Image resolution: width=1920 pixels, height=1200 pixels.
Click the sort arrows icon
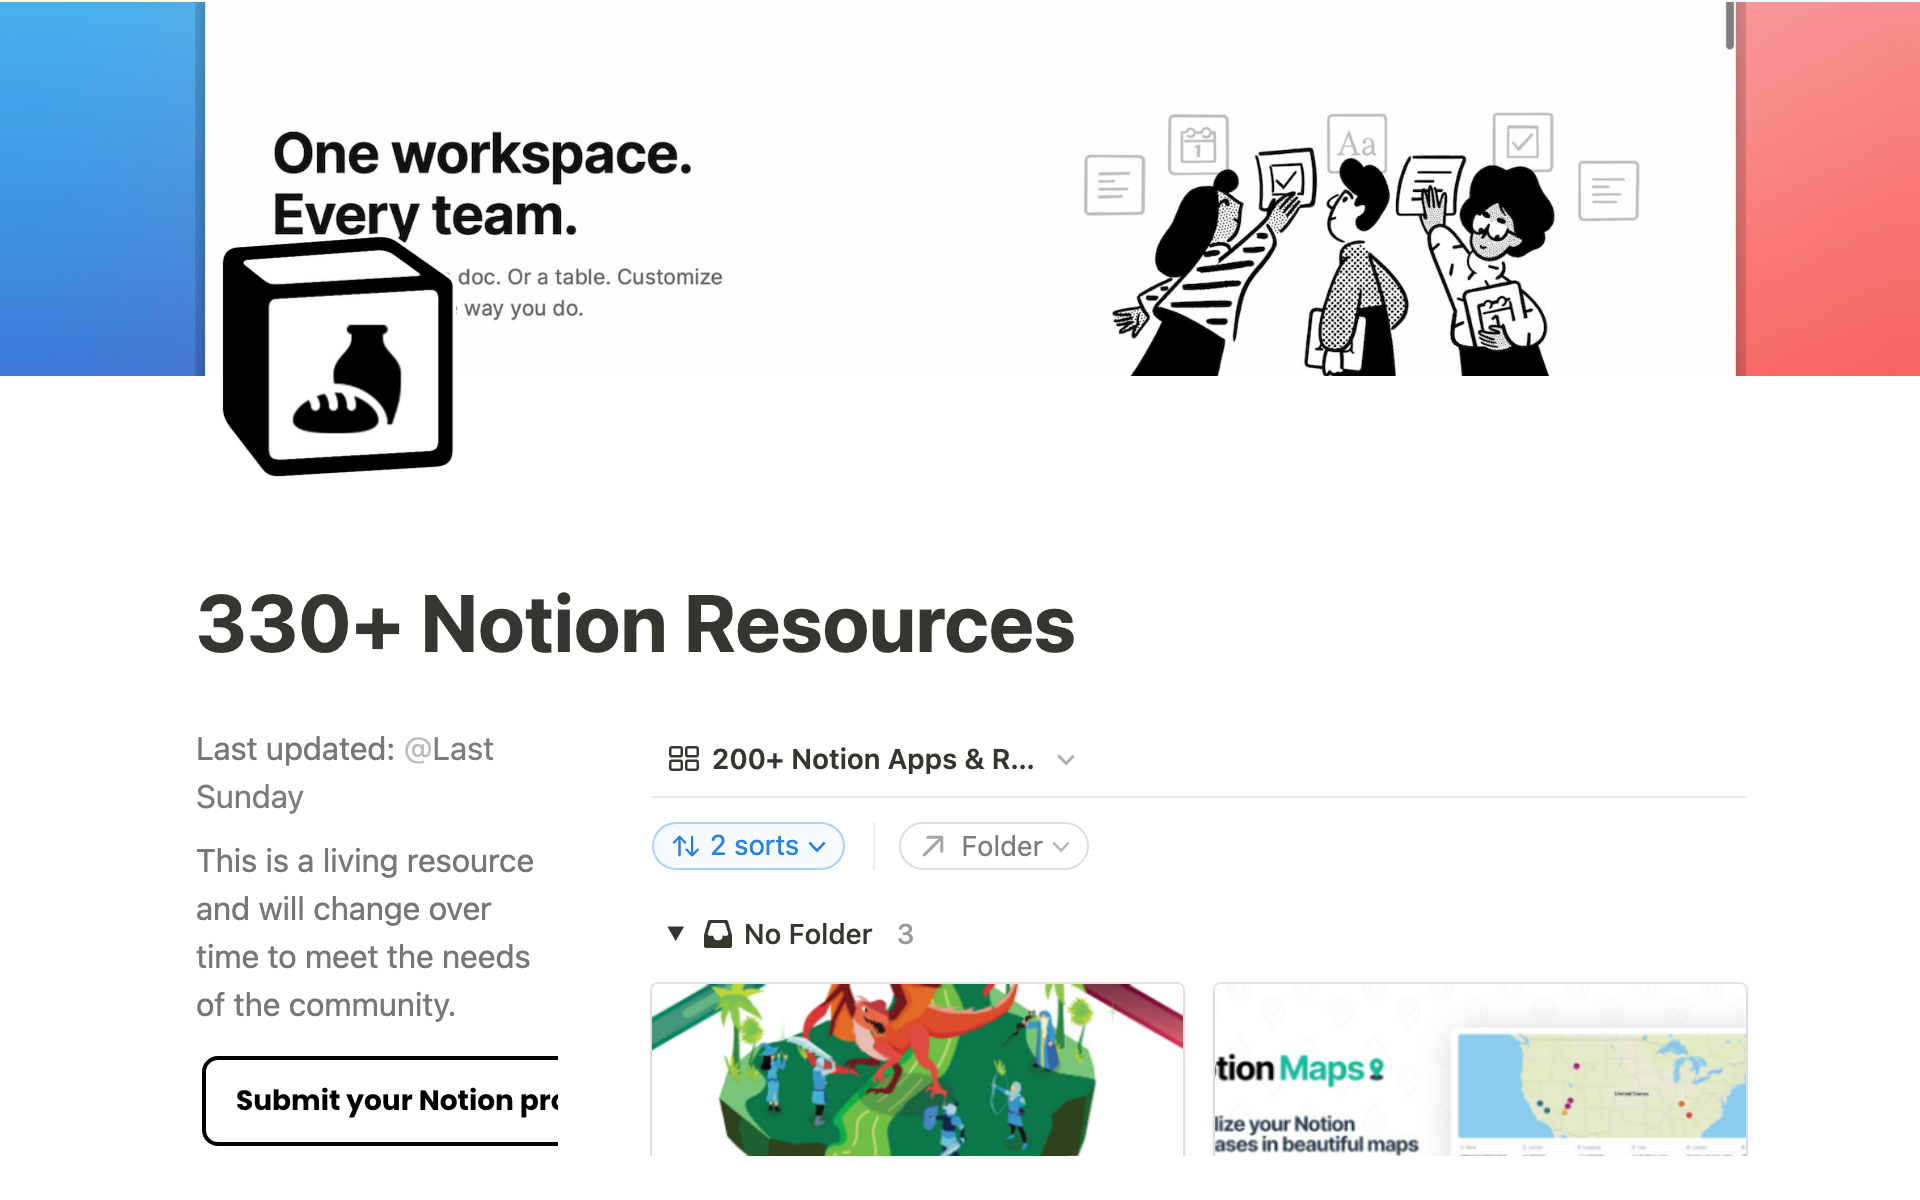686,846
